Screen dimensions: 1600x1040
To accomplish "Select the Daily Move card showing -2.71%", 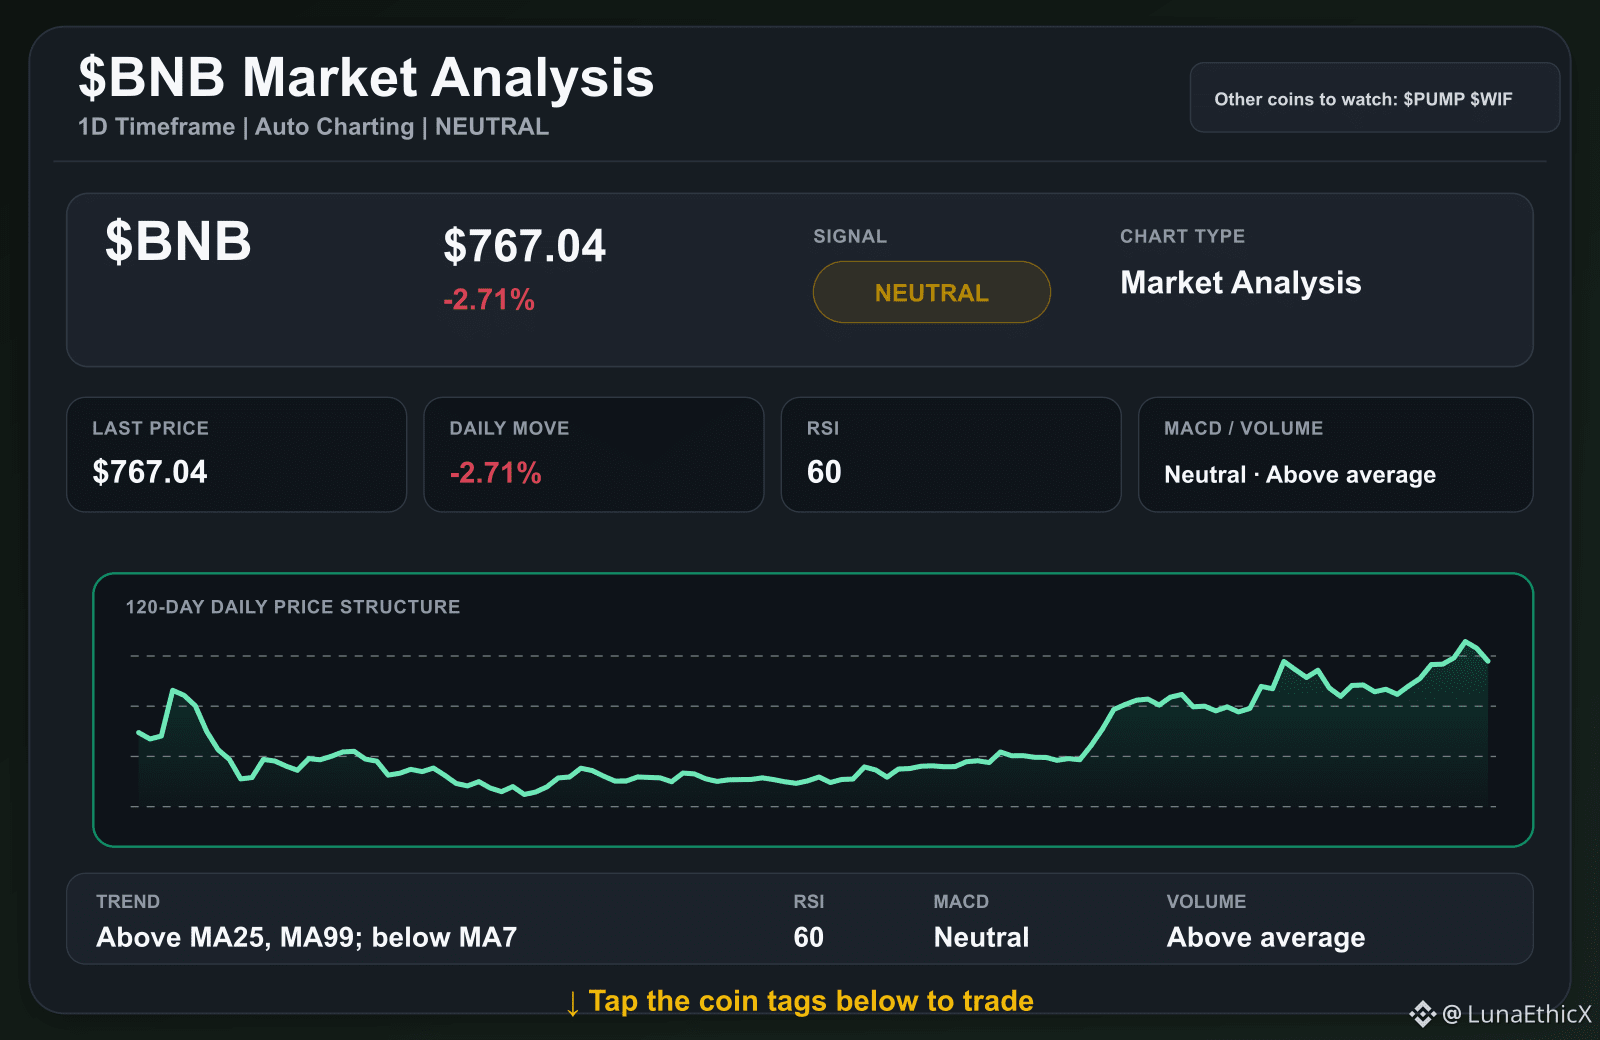I will [593, 455].
